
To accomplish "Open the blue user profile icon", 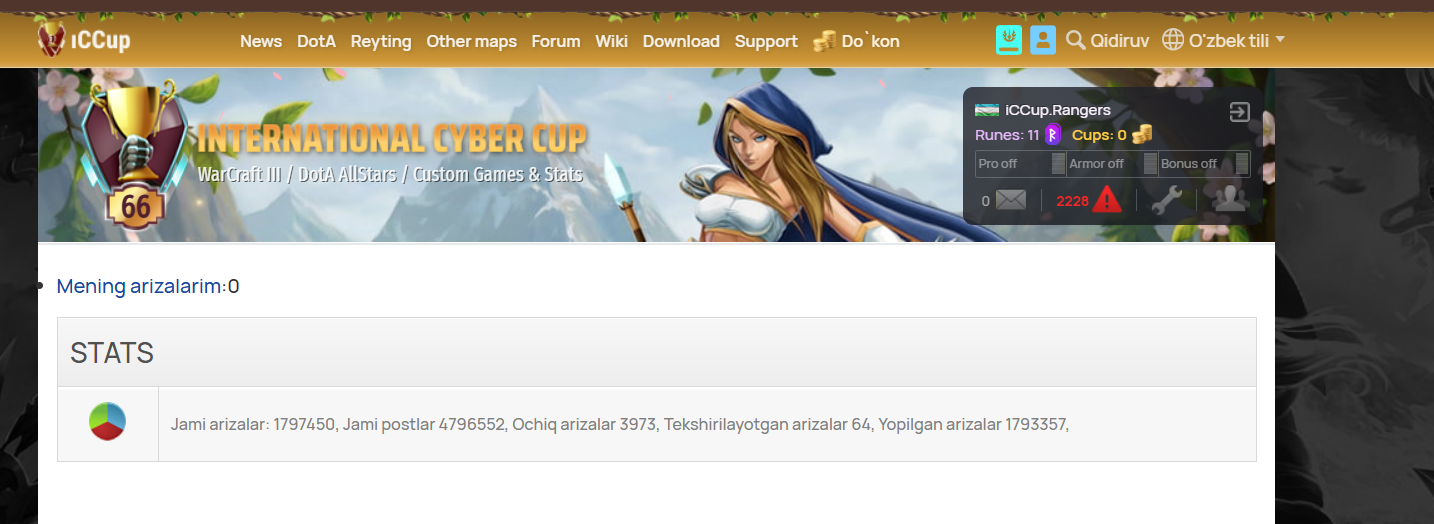I will (x=1043, y=40).
